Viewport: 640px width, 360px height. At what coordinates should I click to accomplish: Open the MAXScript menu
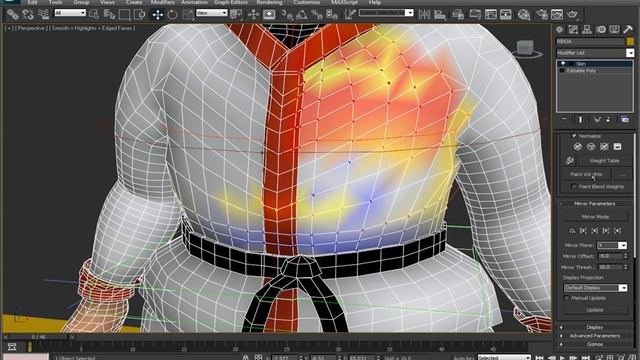344,2
